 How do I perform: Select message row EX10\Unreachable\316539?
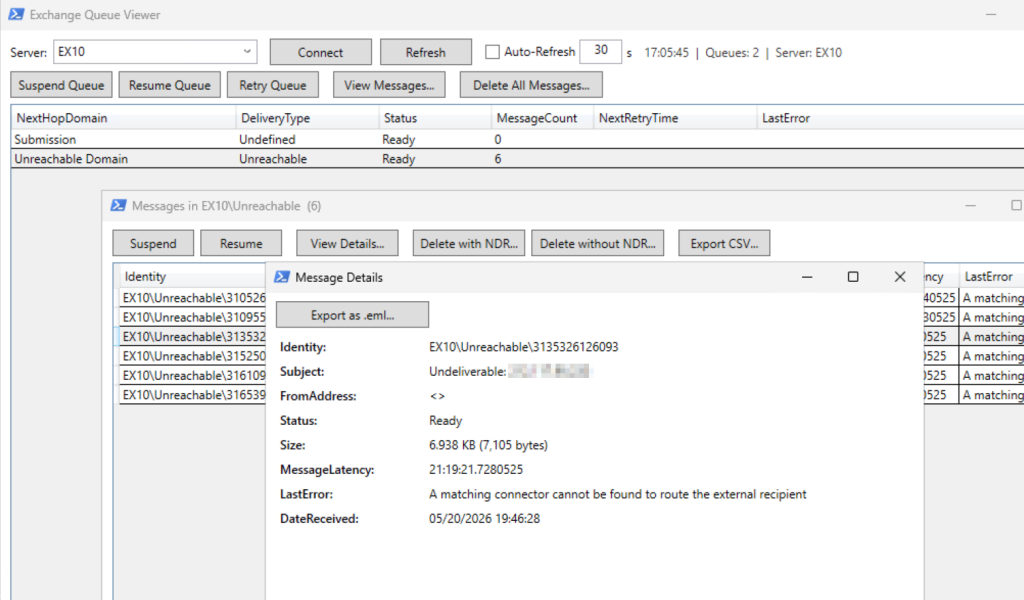point(193,395)
